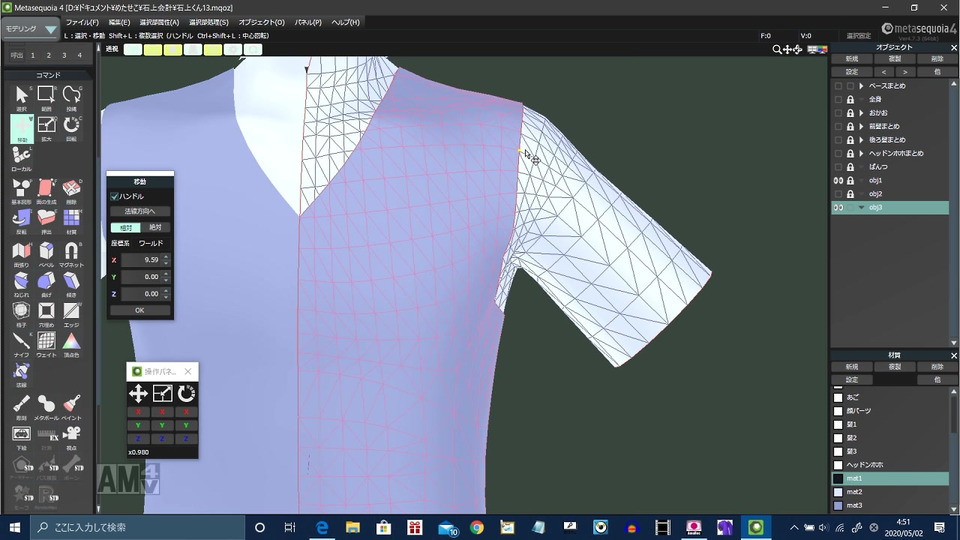
Task: Click the 法線方向へ button
Action: (139, 212)
